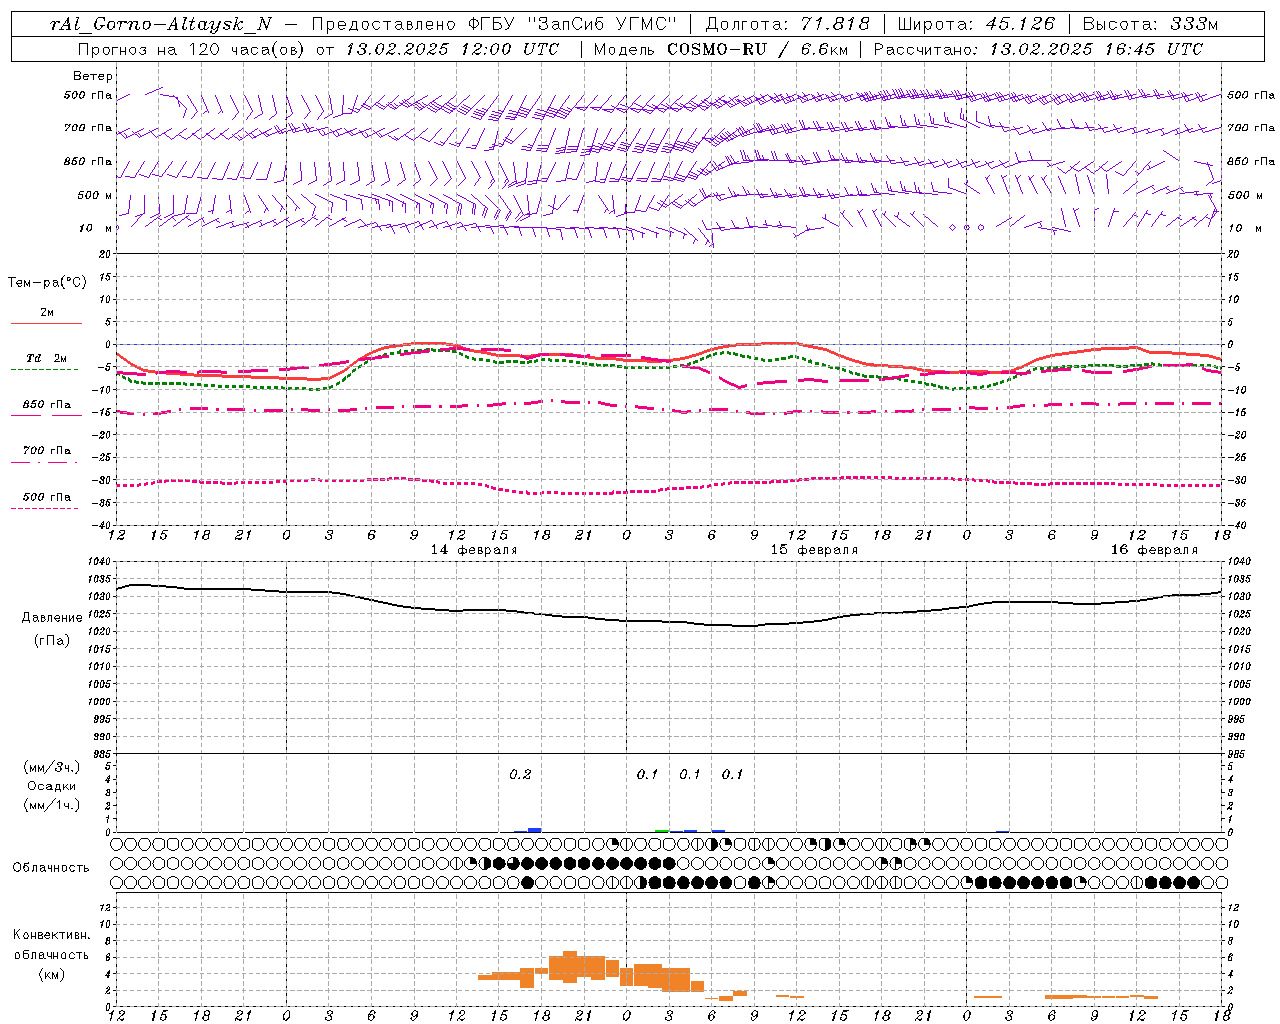Click the 16 февраля date label
This screenshot has height=1024, width=1280.
point(1154,550)
